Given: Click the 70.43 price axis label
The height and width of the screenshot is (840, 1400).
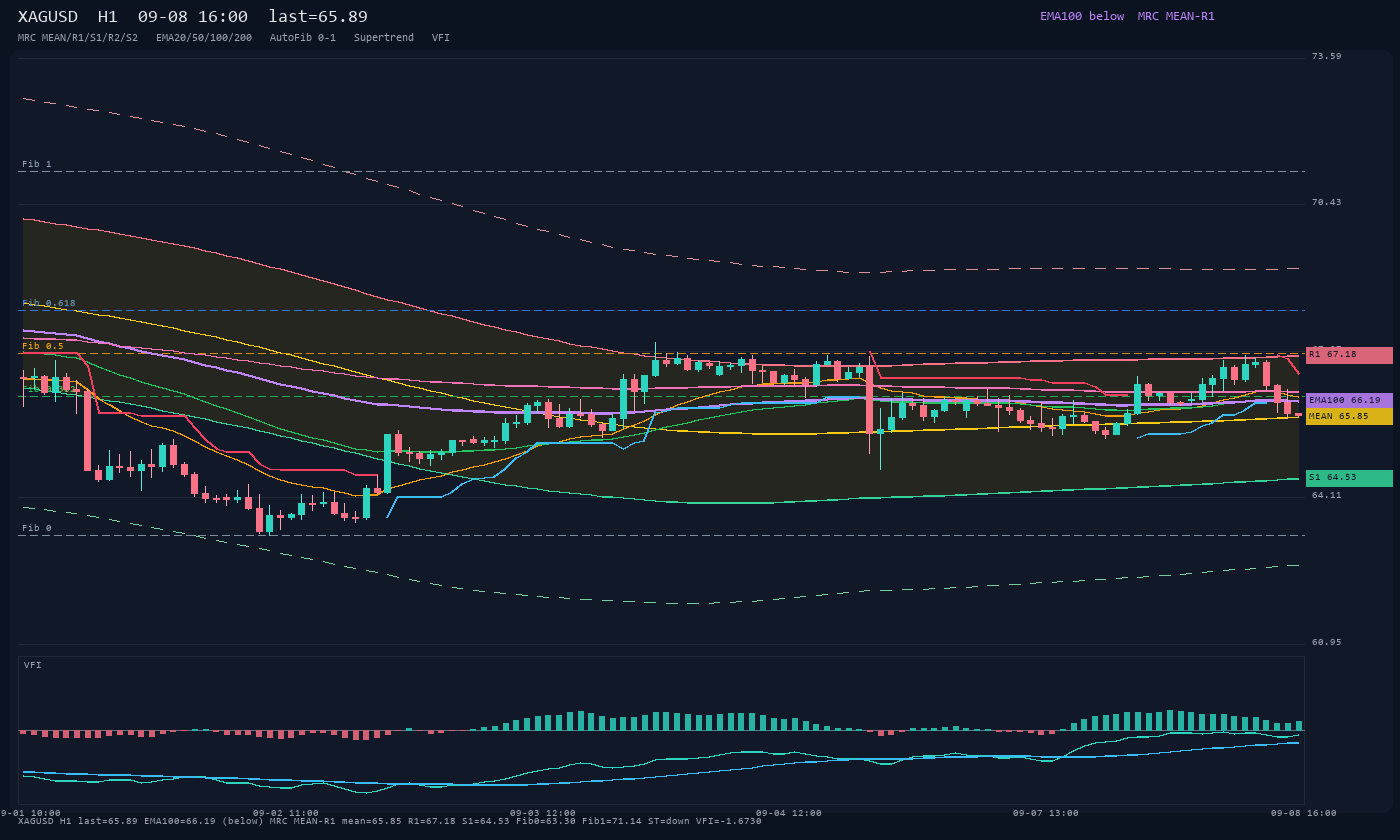Looking at the screenshot, I should coord(1327,202).
